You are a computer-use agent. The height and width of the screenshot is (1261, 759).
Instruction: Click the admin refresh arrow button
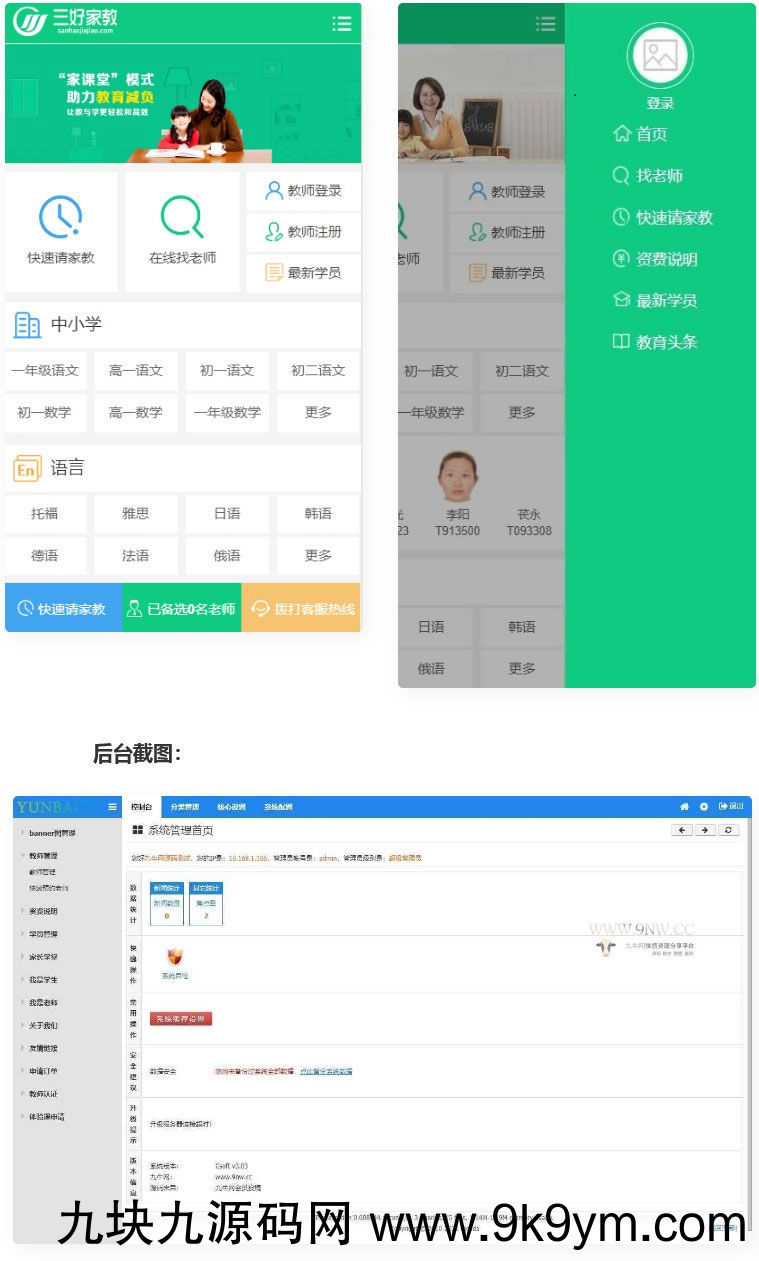point(731,830)
